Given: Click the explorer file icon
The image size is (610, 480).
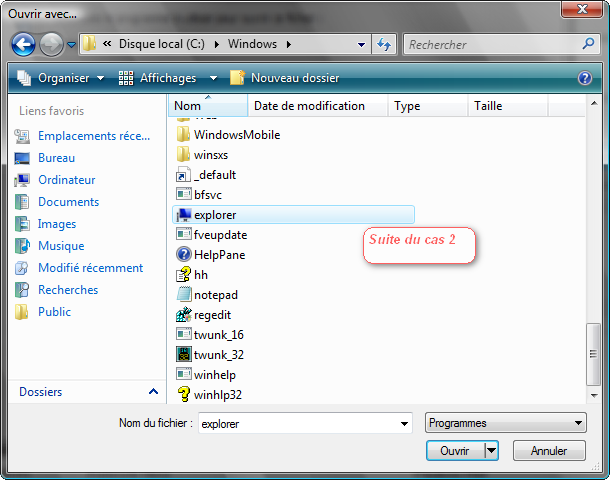Looking at the screenshot, I should [x=184, y=214].
